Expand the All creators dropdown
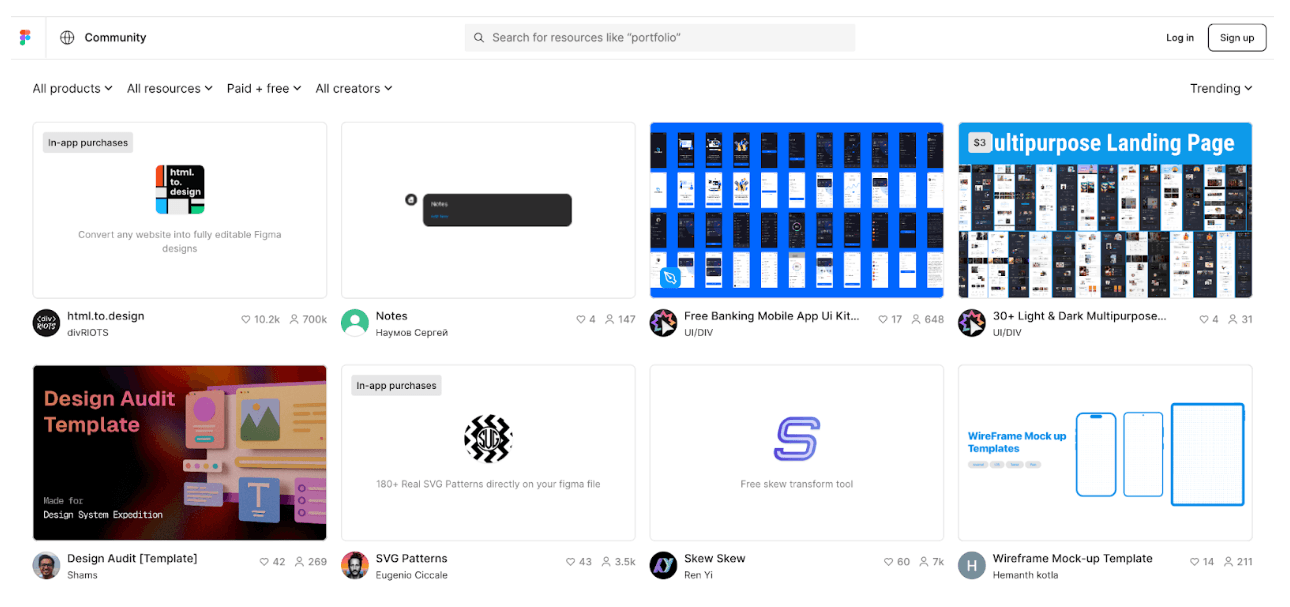This screenshot has width=1290, height=607. [354, 89]
